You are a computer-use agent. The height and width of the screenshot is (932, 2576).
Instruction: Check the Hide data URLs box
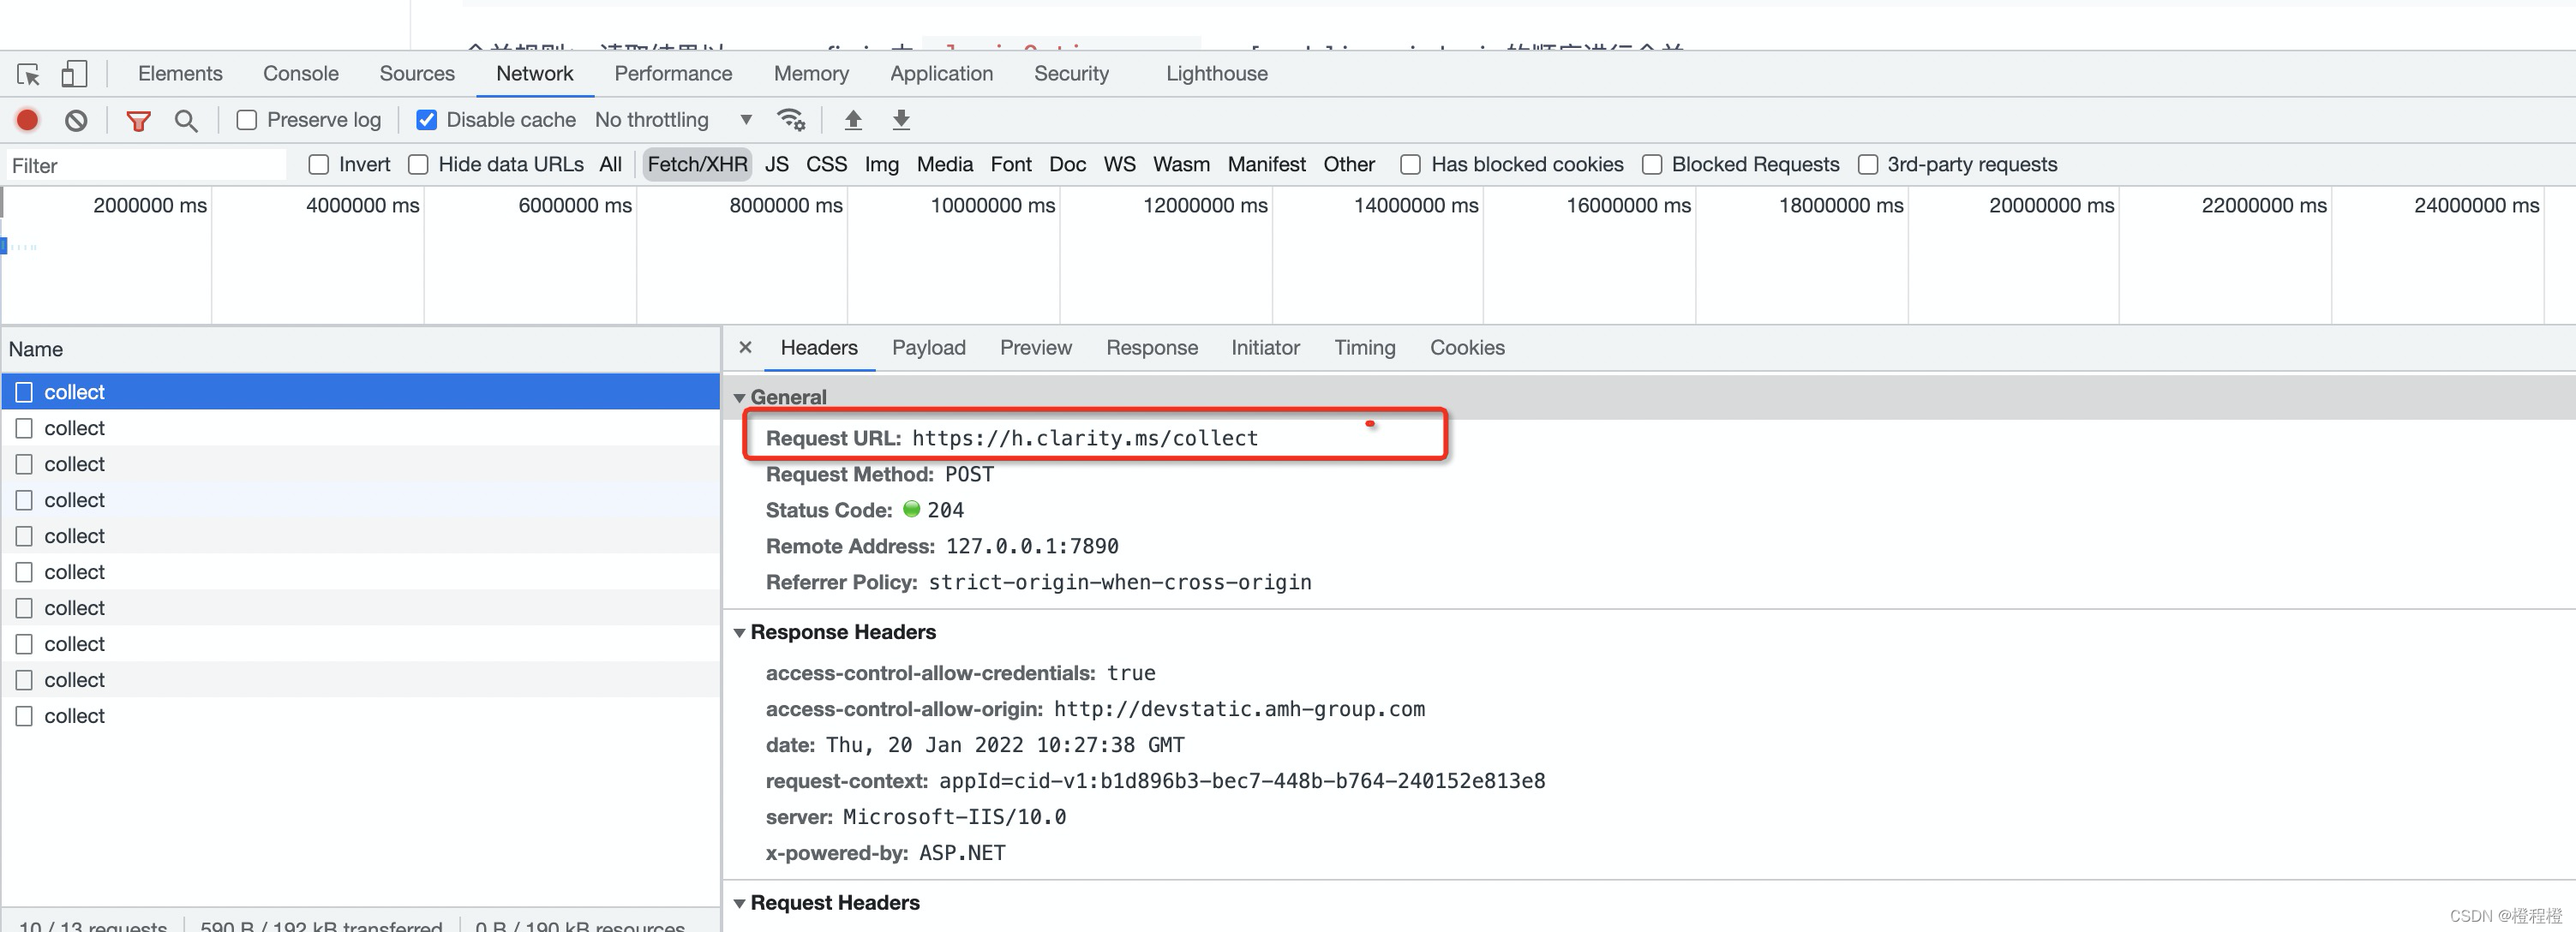coord(418,164)
